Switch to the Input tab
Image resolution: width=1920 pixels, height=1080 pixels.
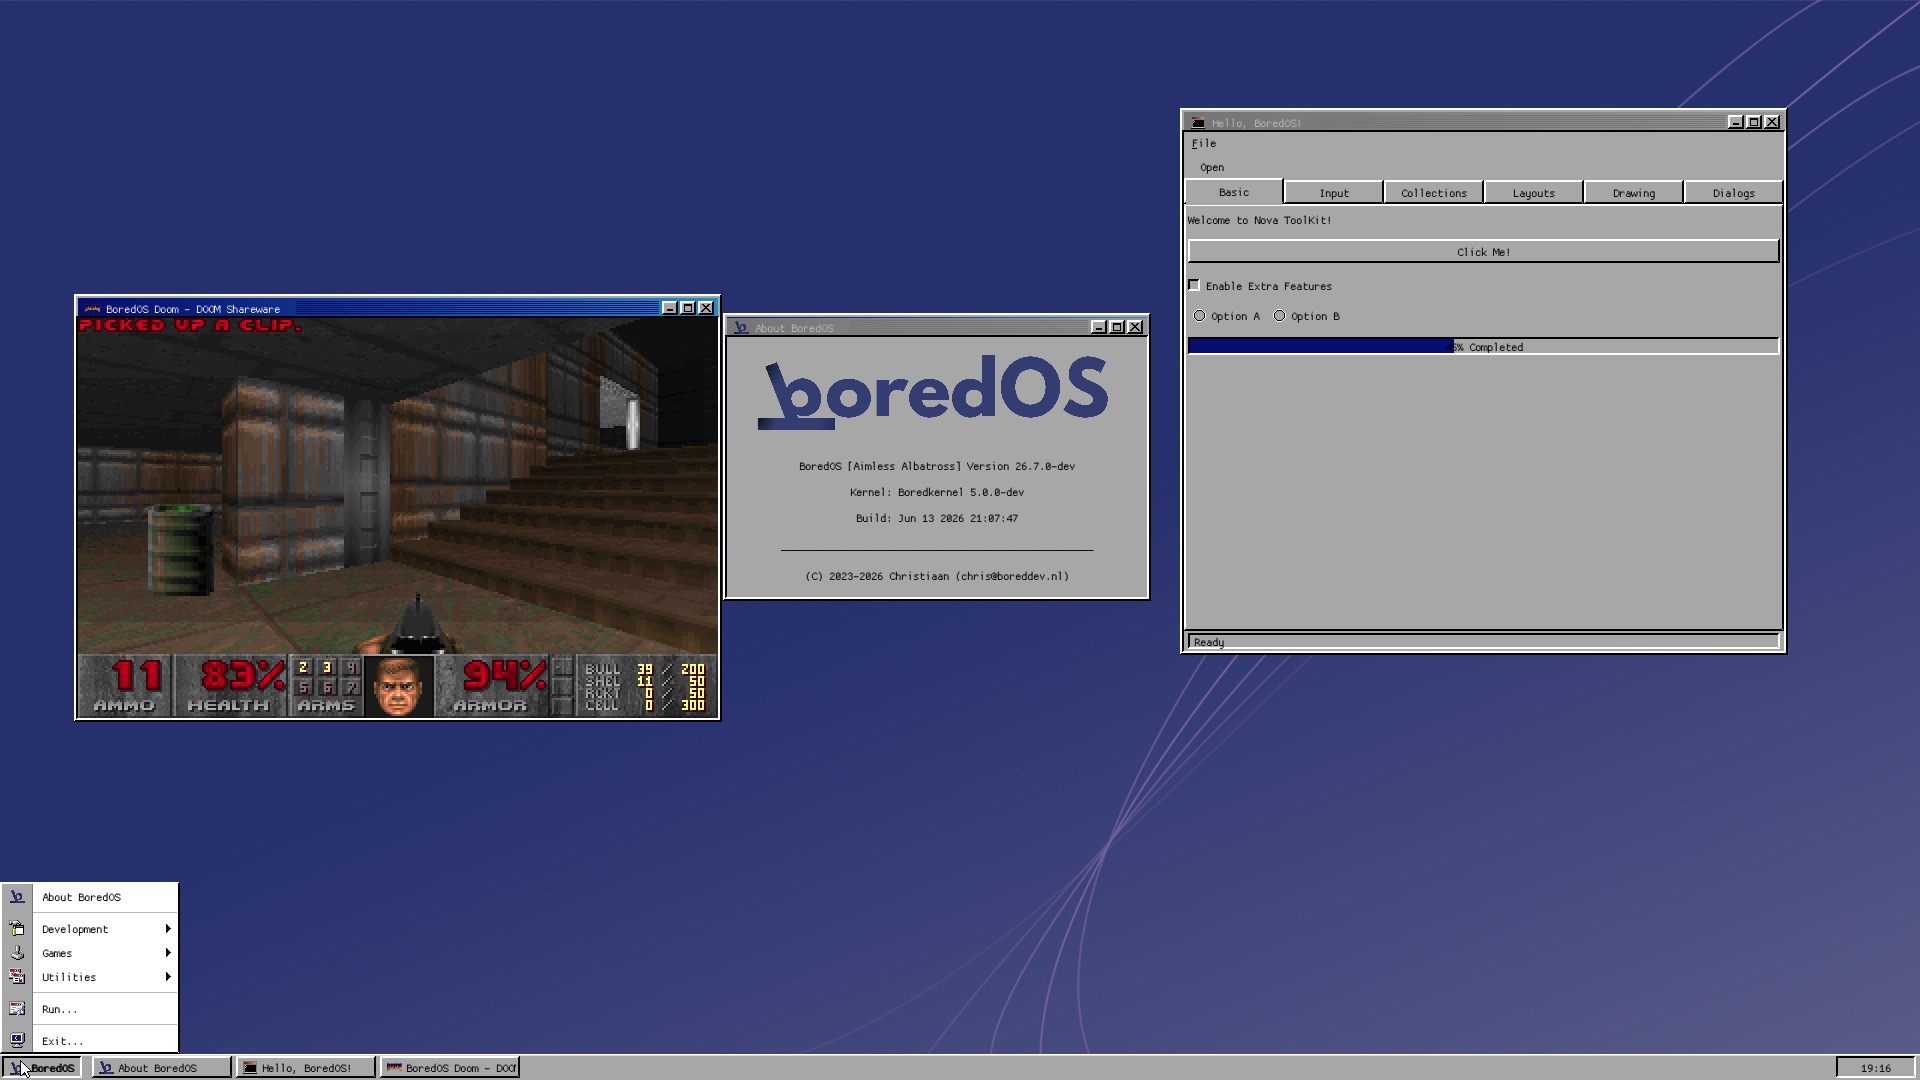click(x=1334, y=193)
